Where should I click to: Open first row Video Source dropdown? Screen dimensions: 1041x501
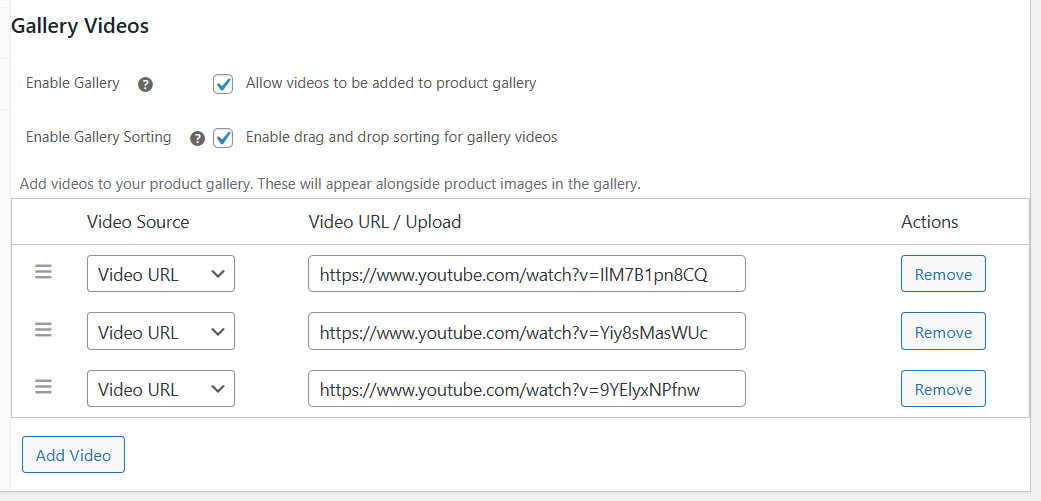(x=161, y=274)
